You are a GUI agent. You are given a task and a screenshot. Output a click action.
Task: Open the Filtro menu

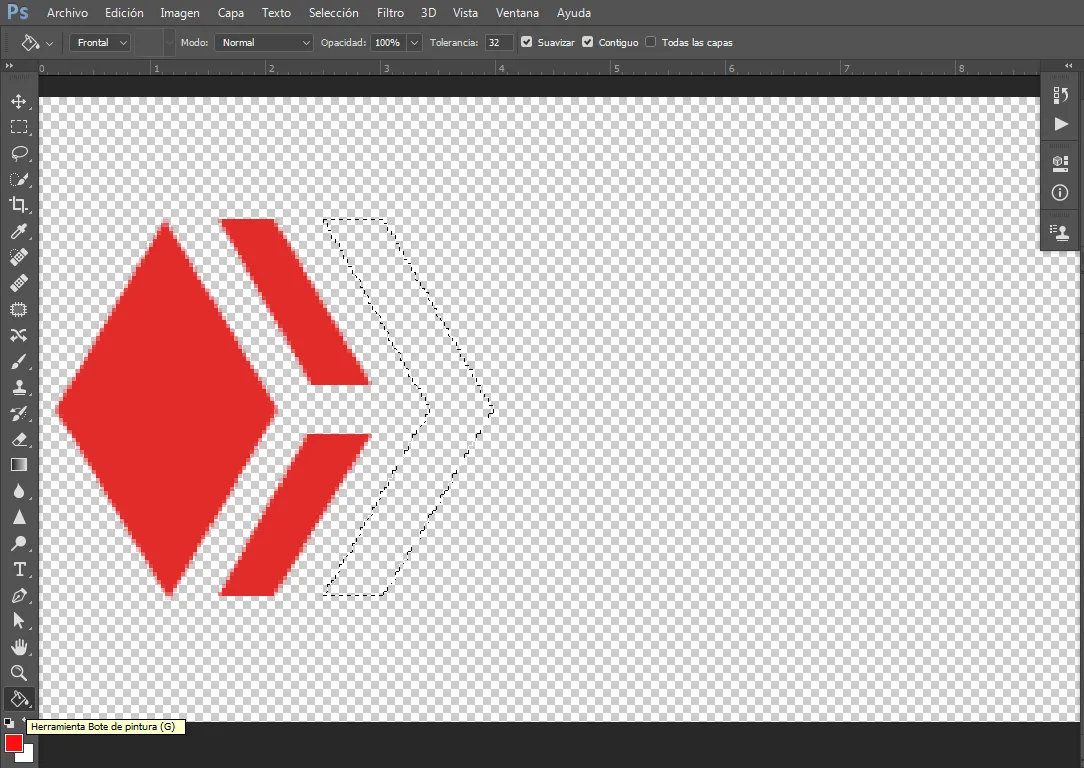(391, 12)
